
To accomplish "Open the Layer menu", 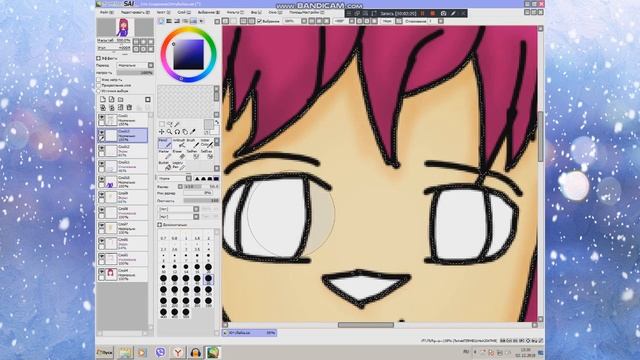I will tap(184, 12).
